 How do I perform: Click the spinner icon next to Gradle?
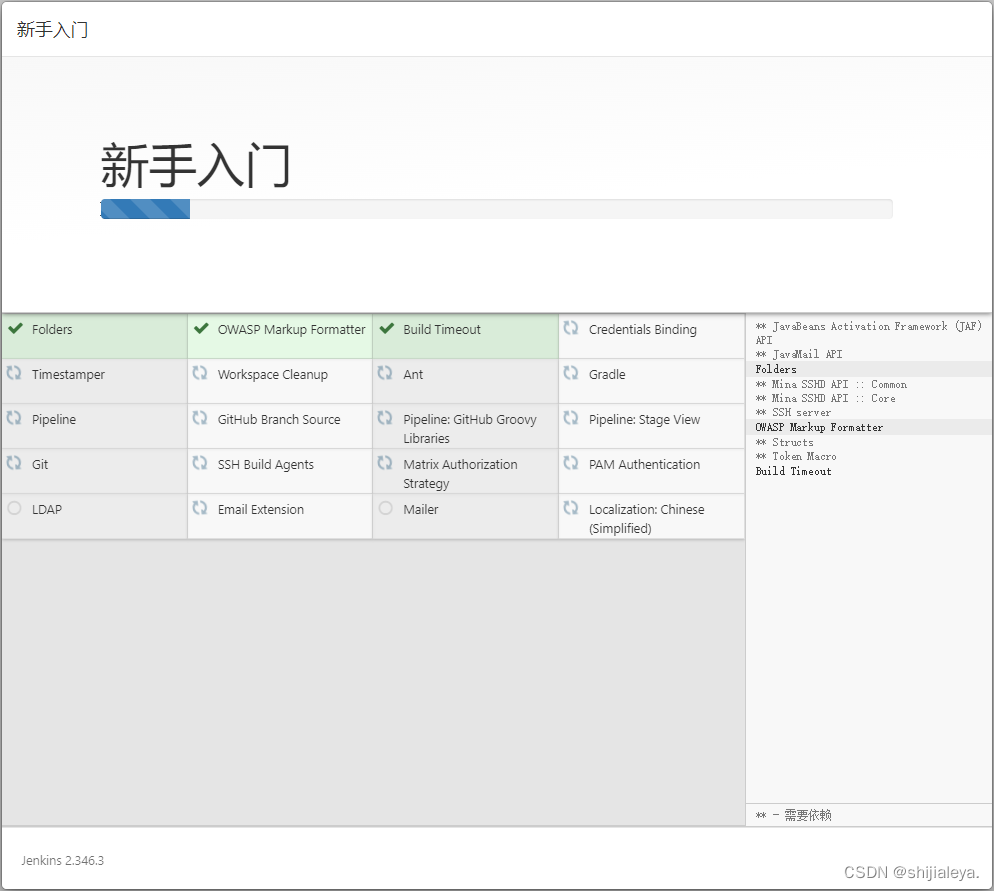(x=571, y=373)
